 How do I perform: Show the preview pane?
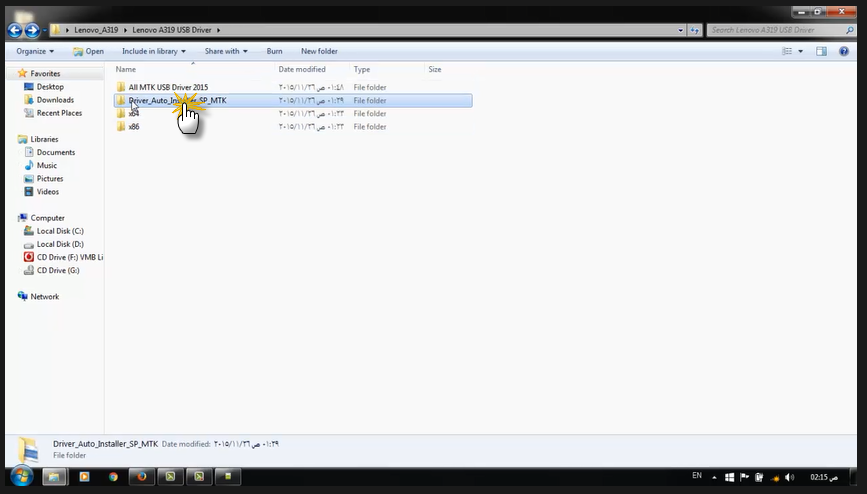(821, 51)
